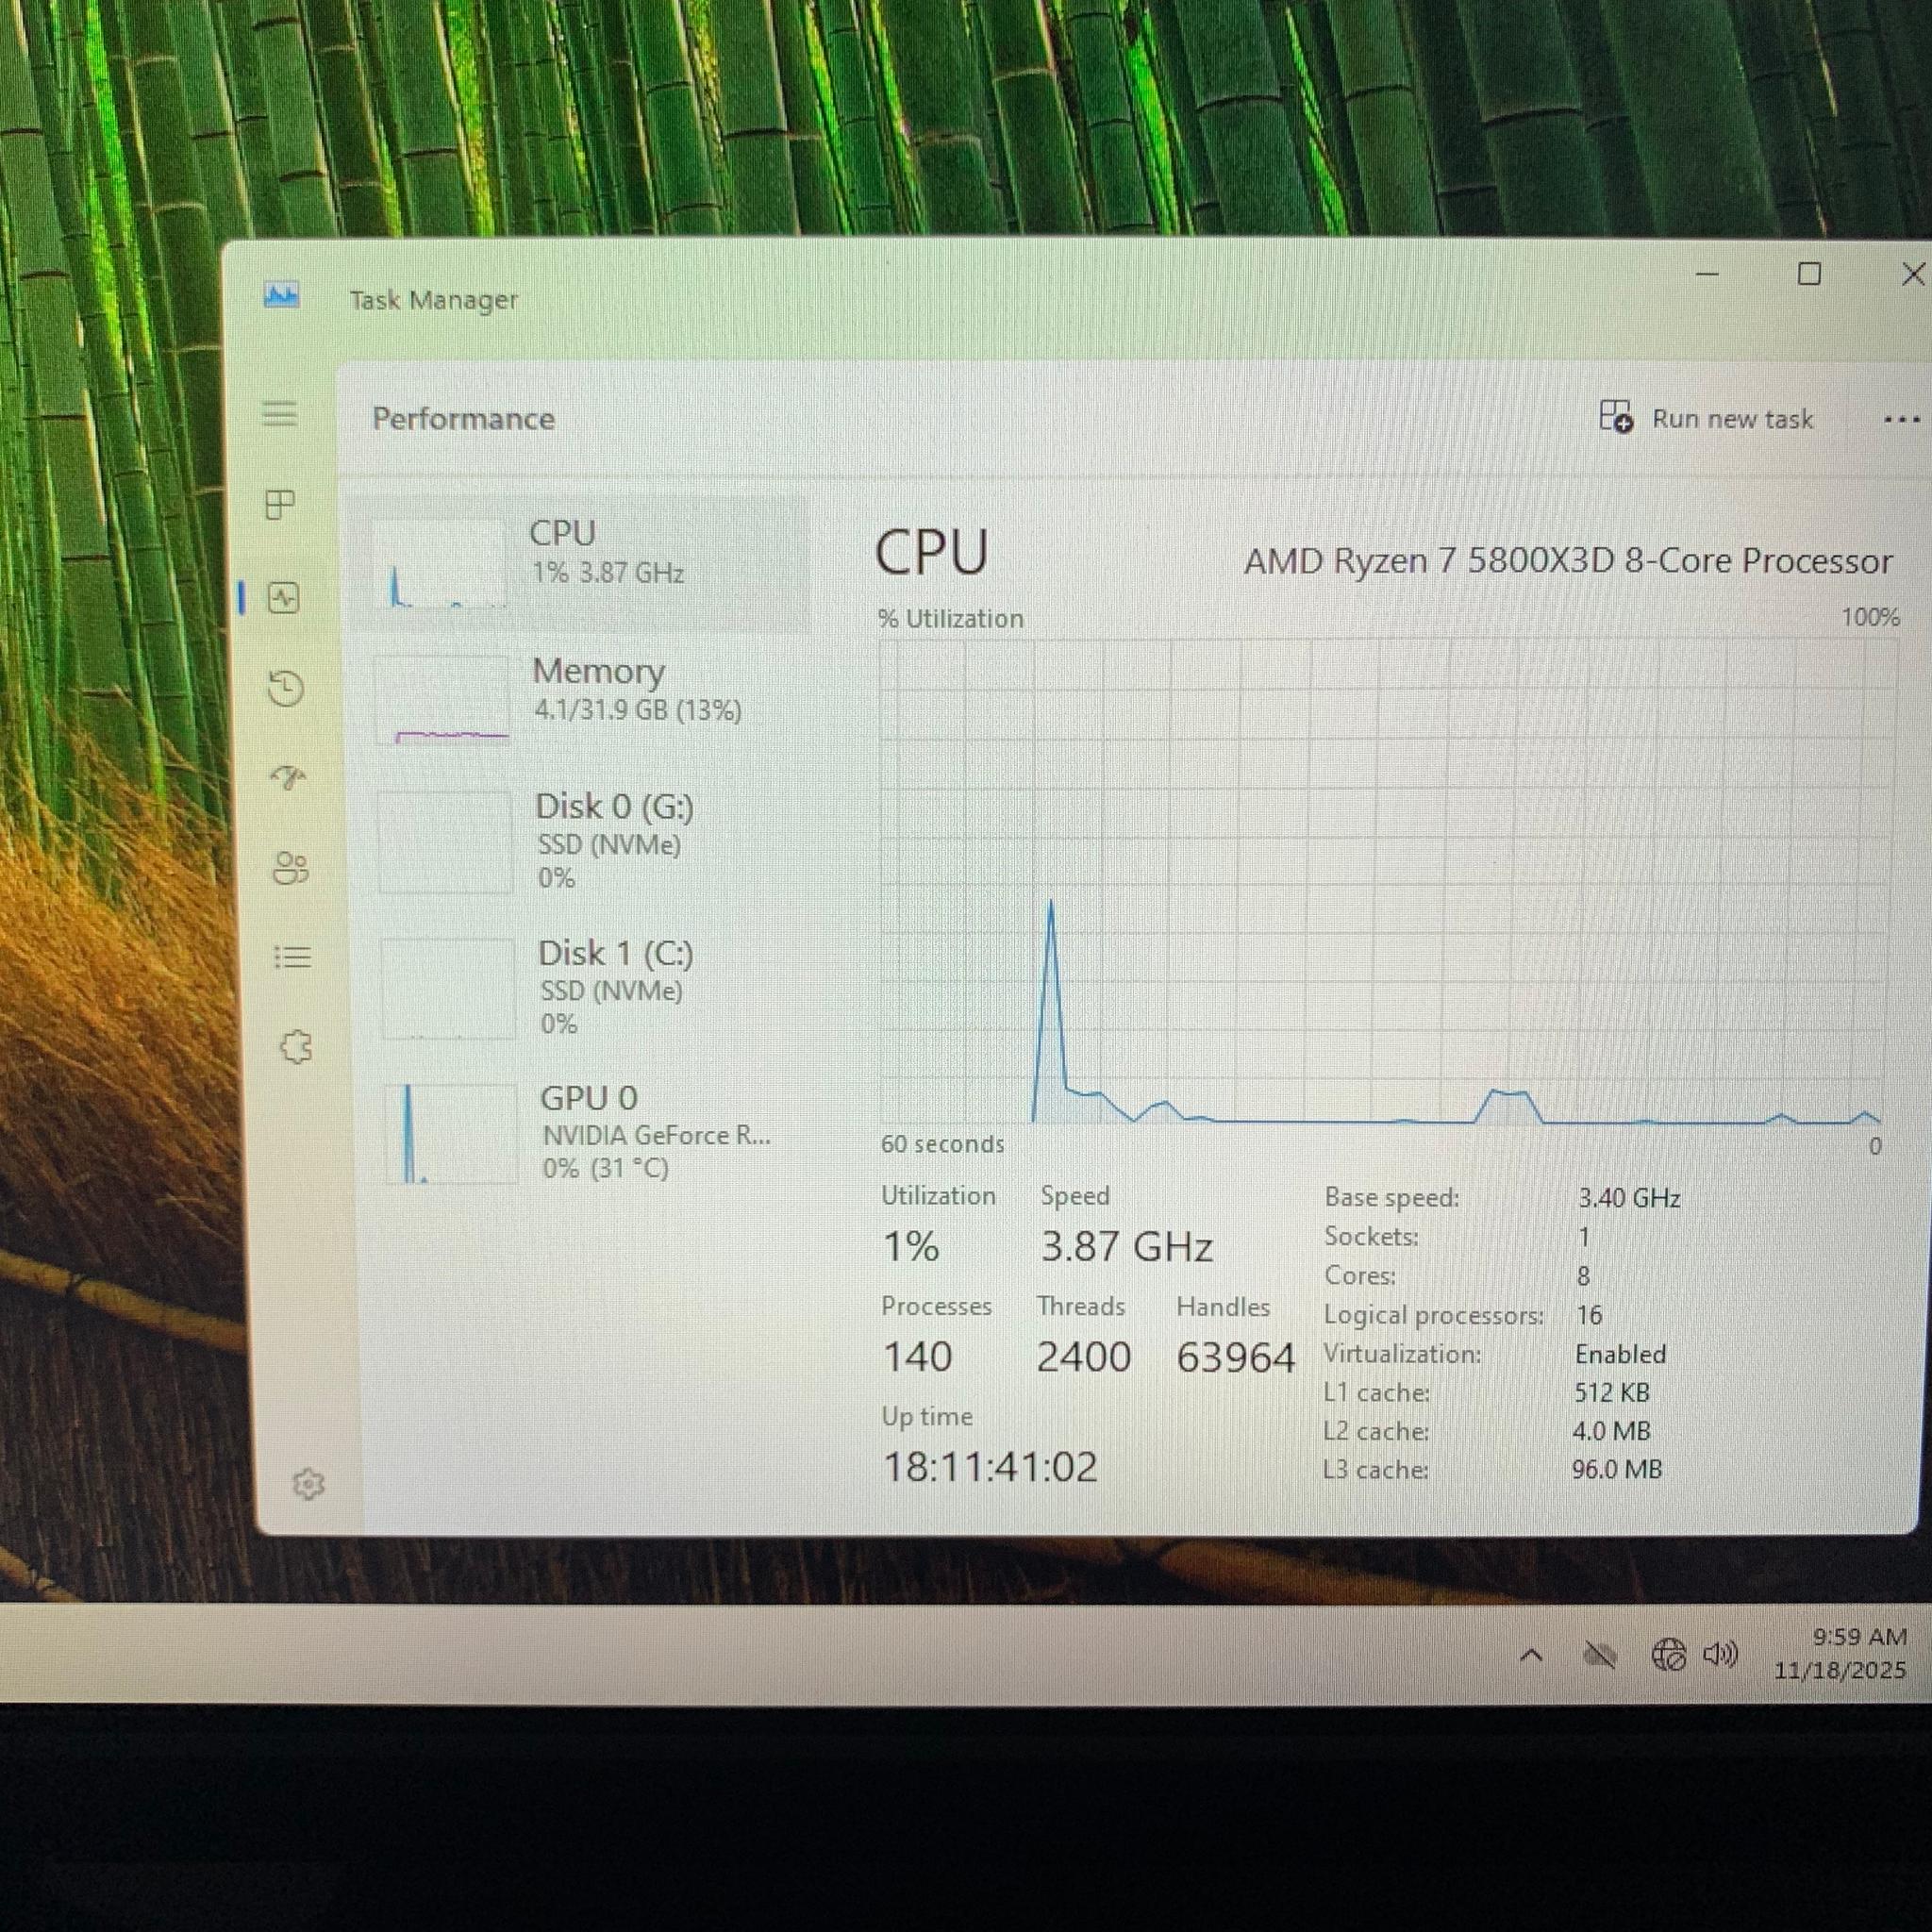Open the Task Manager hamburger navigation menu

pyautogui.click(x=280, y=414)
